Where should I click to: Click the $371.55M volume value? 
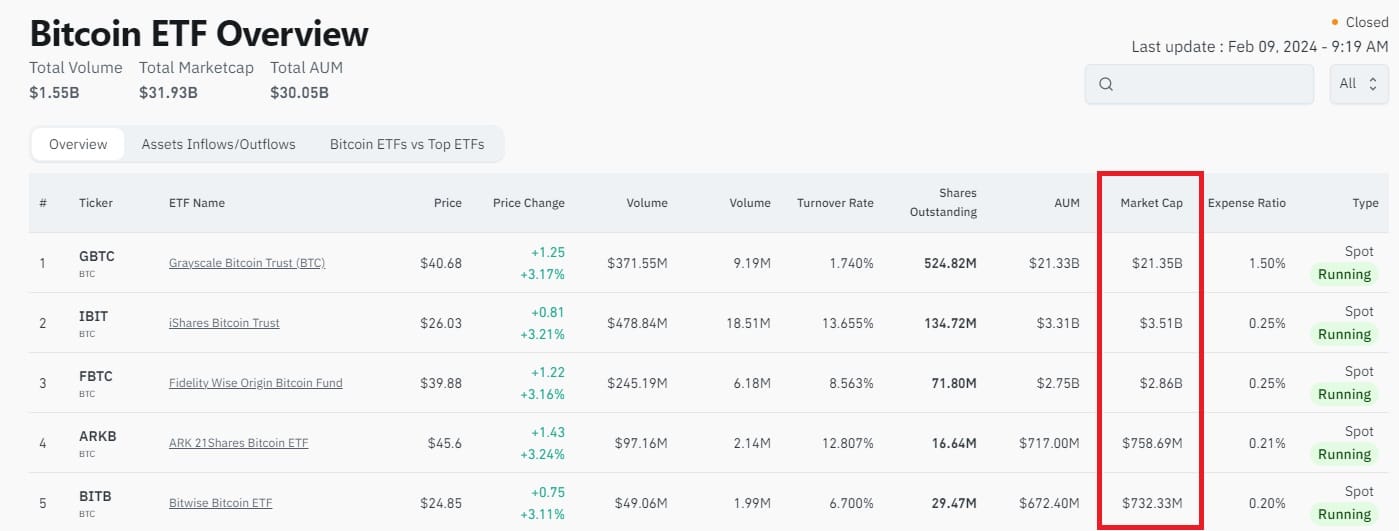pyautogui.click(x=637, y=263)
